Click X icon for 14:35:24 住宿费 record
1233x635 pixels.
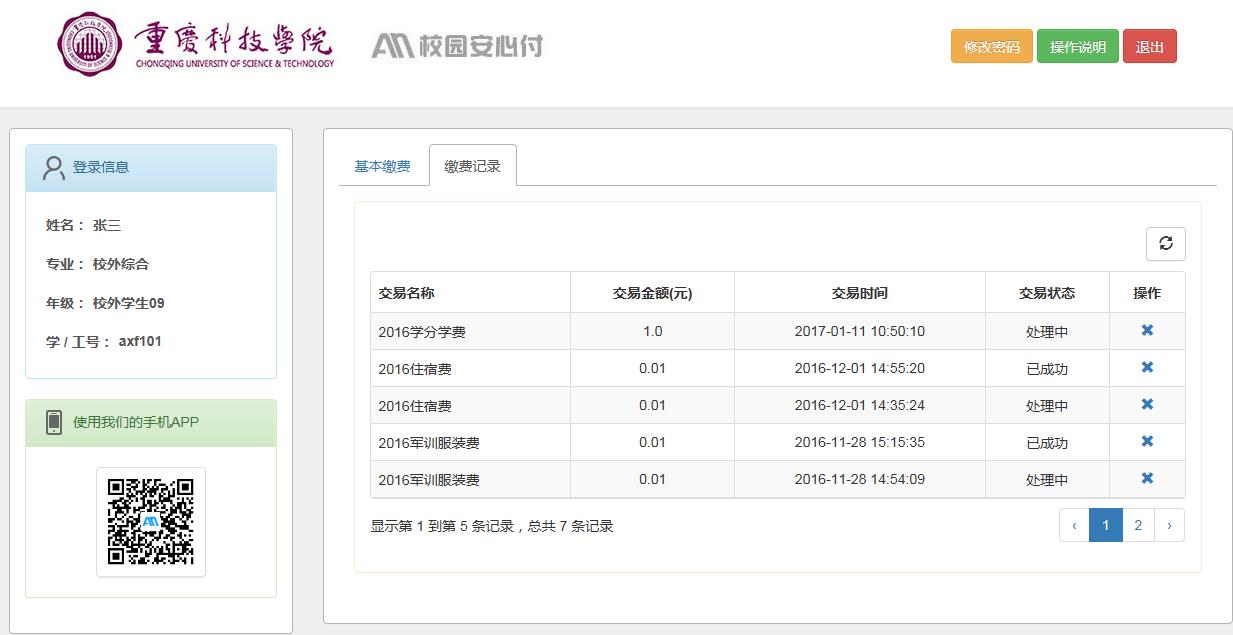coord(1147,404)
